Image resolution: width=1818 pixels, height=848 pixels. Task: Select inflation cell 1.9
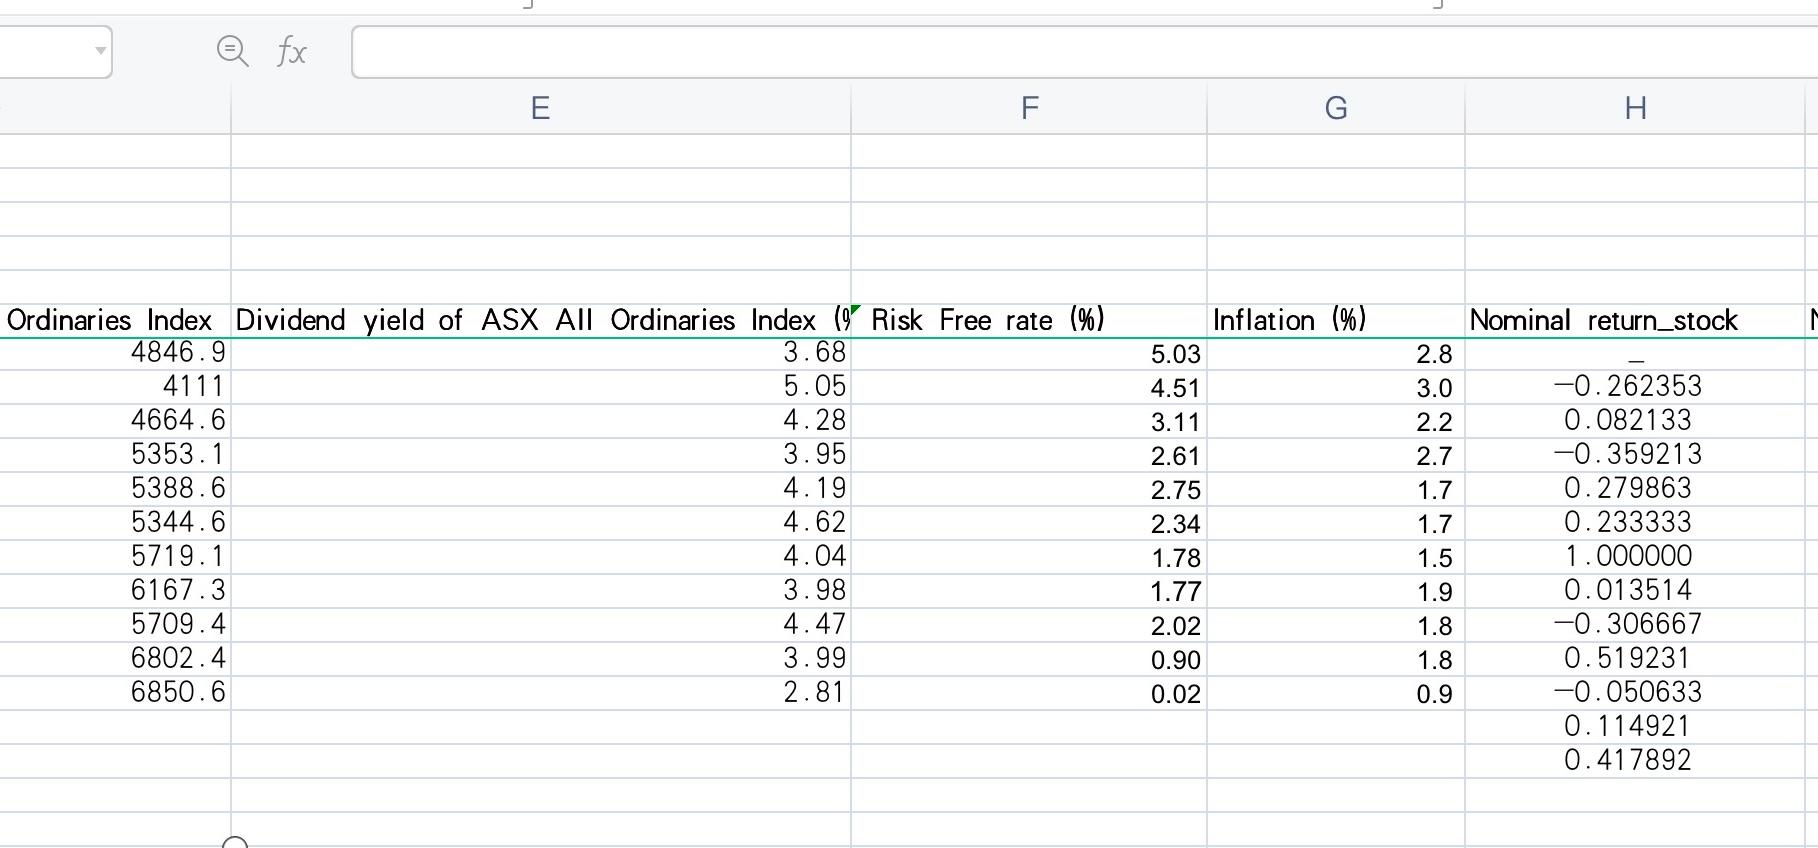pos(1336,591)
